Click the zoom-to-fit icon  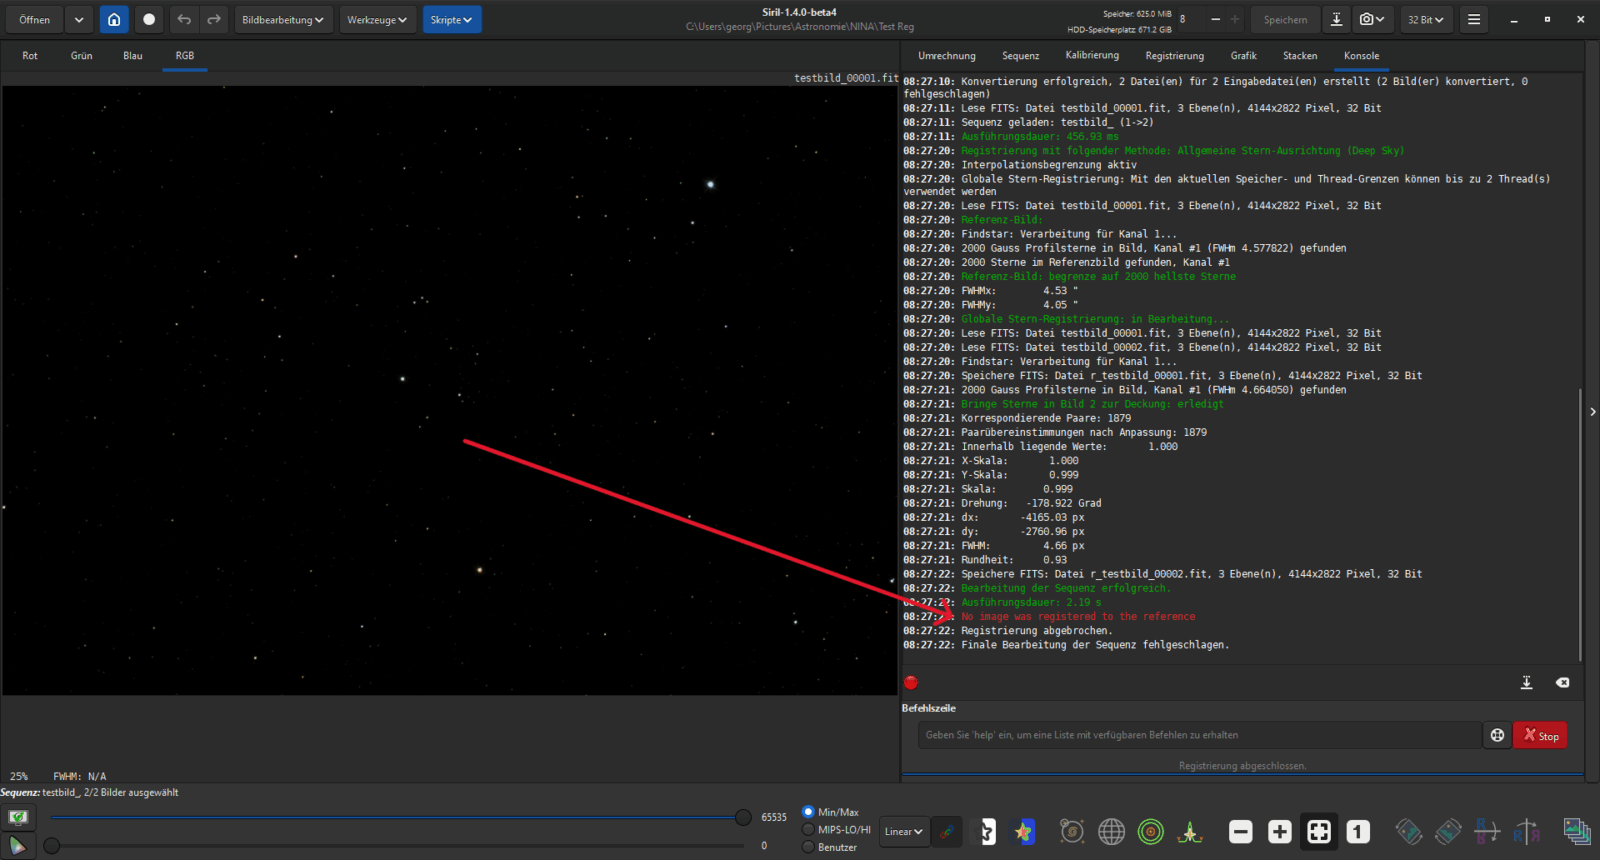point(1318,832)
